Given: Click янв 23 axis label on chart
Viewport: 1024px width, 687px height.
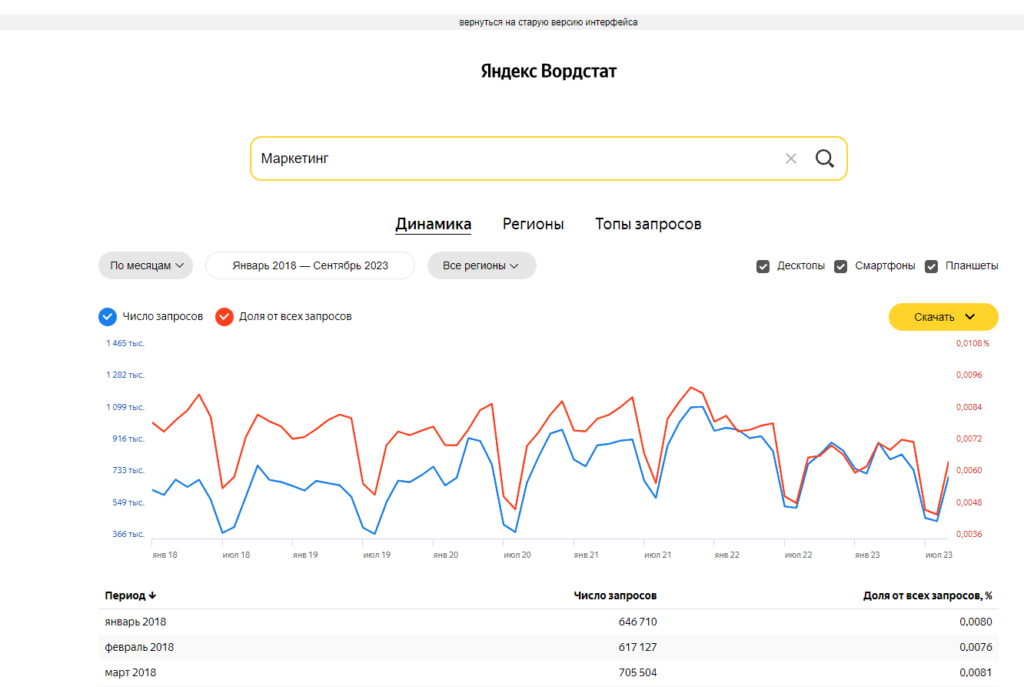Looking at the screenshot, I should (867, 555).
